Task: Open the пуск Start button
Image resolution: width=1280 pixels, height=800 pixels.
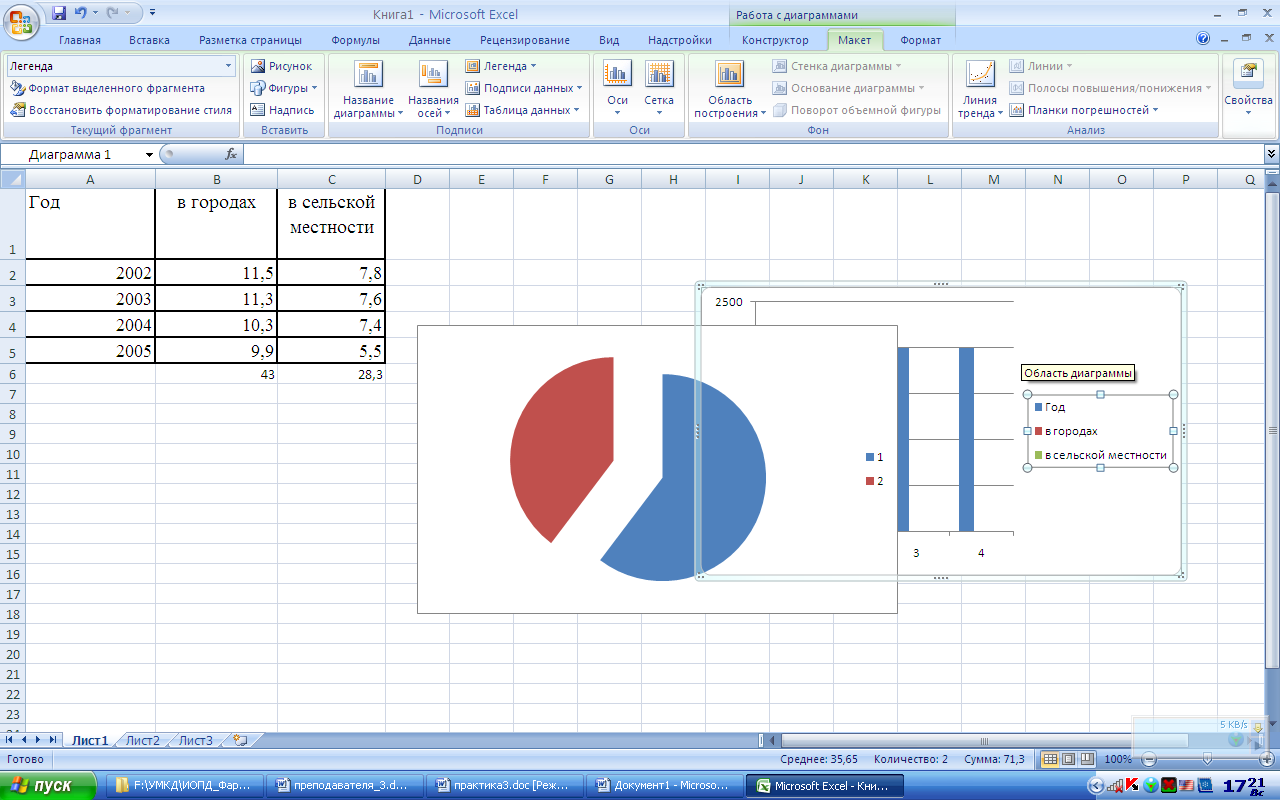Action: (48, 785)
